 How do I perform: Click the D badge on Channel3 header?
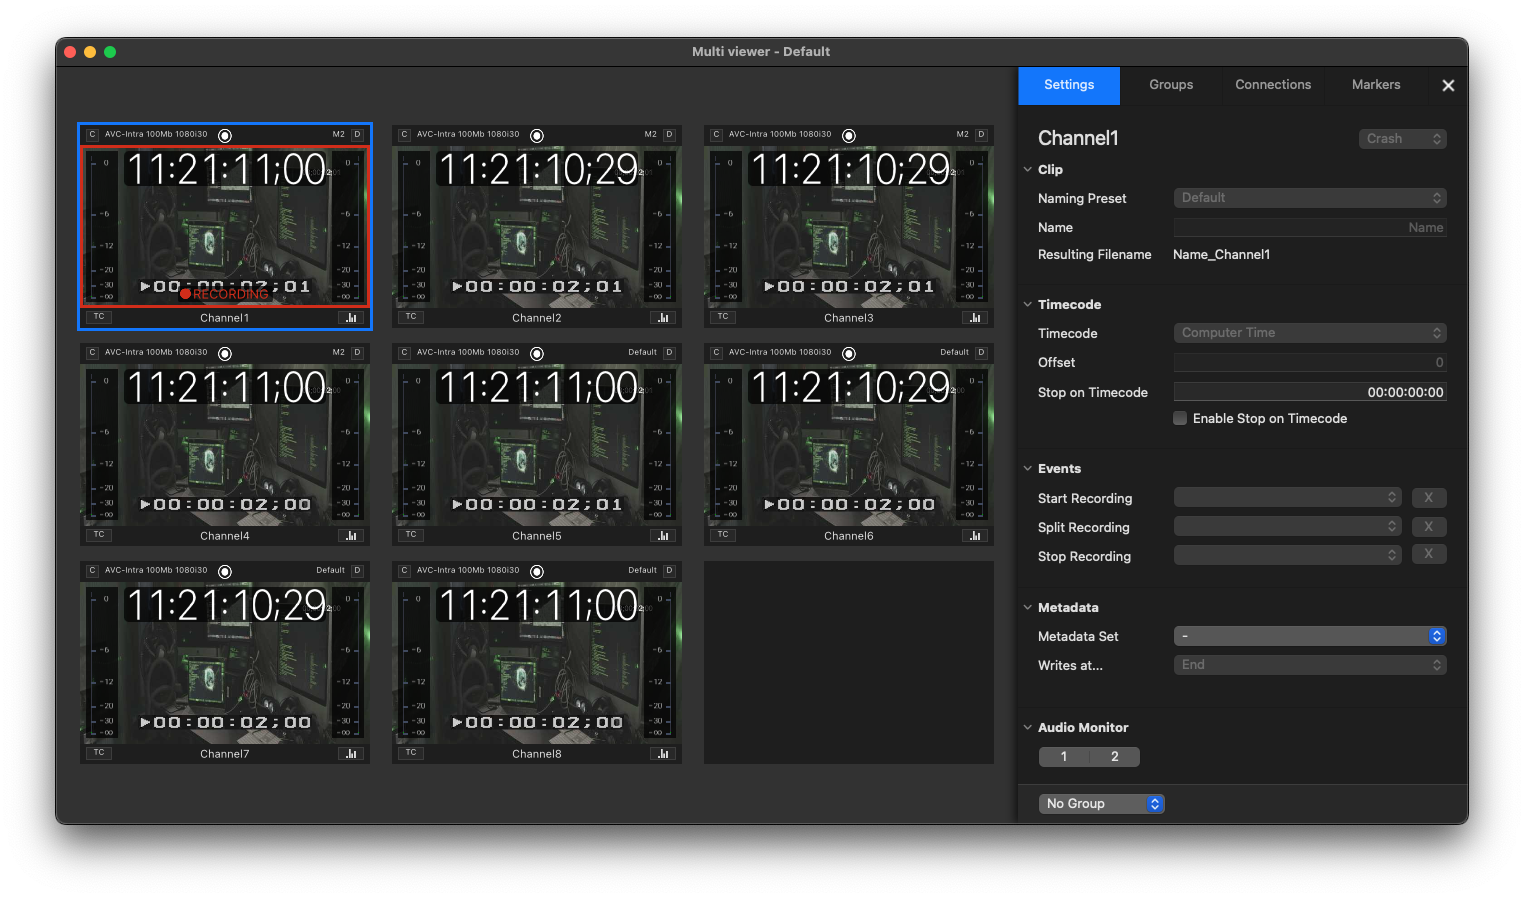point(981,134)
